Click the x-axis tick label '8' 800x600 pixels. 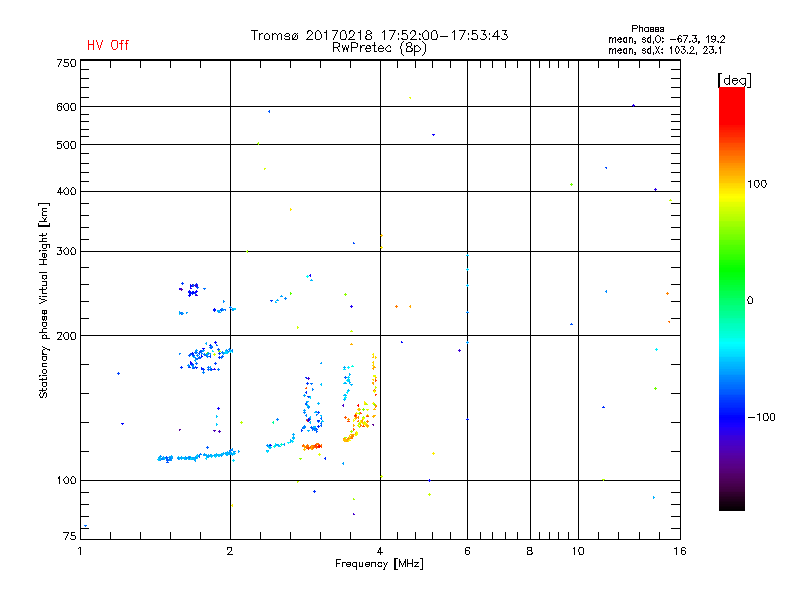tap(530, 551)
